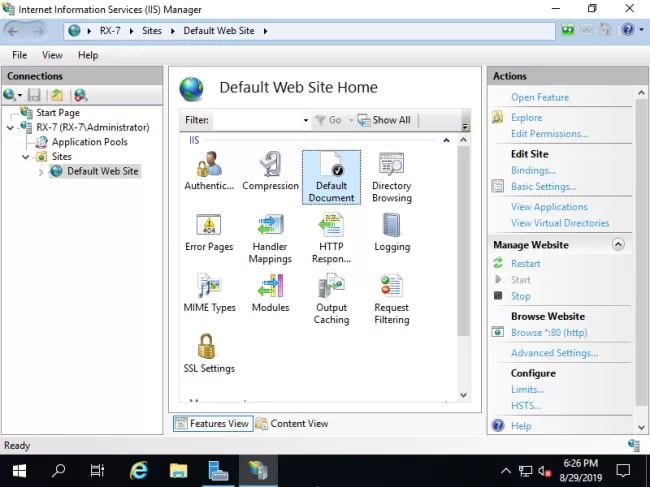Expand the Default Web Site node arrow
650x487 pixels.
(x=41, y=172)
